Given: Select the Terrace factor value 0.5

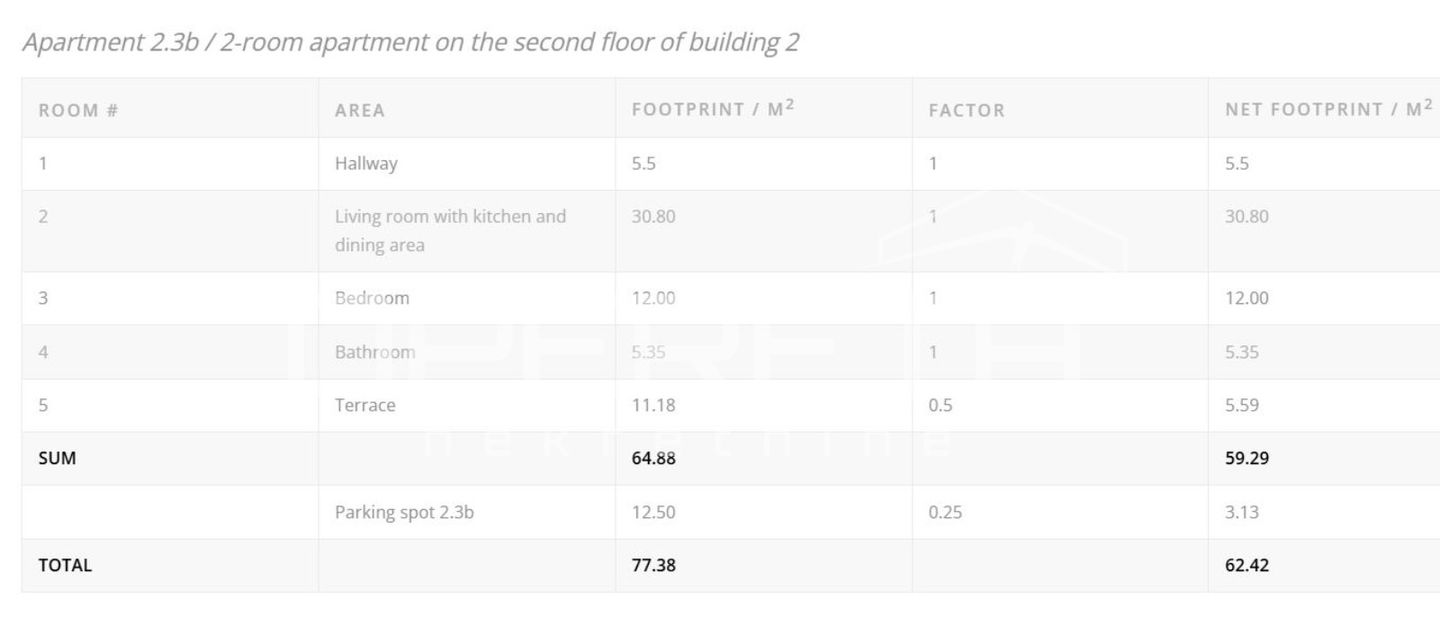Looking at the screenshot, I should 940,405.
